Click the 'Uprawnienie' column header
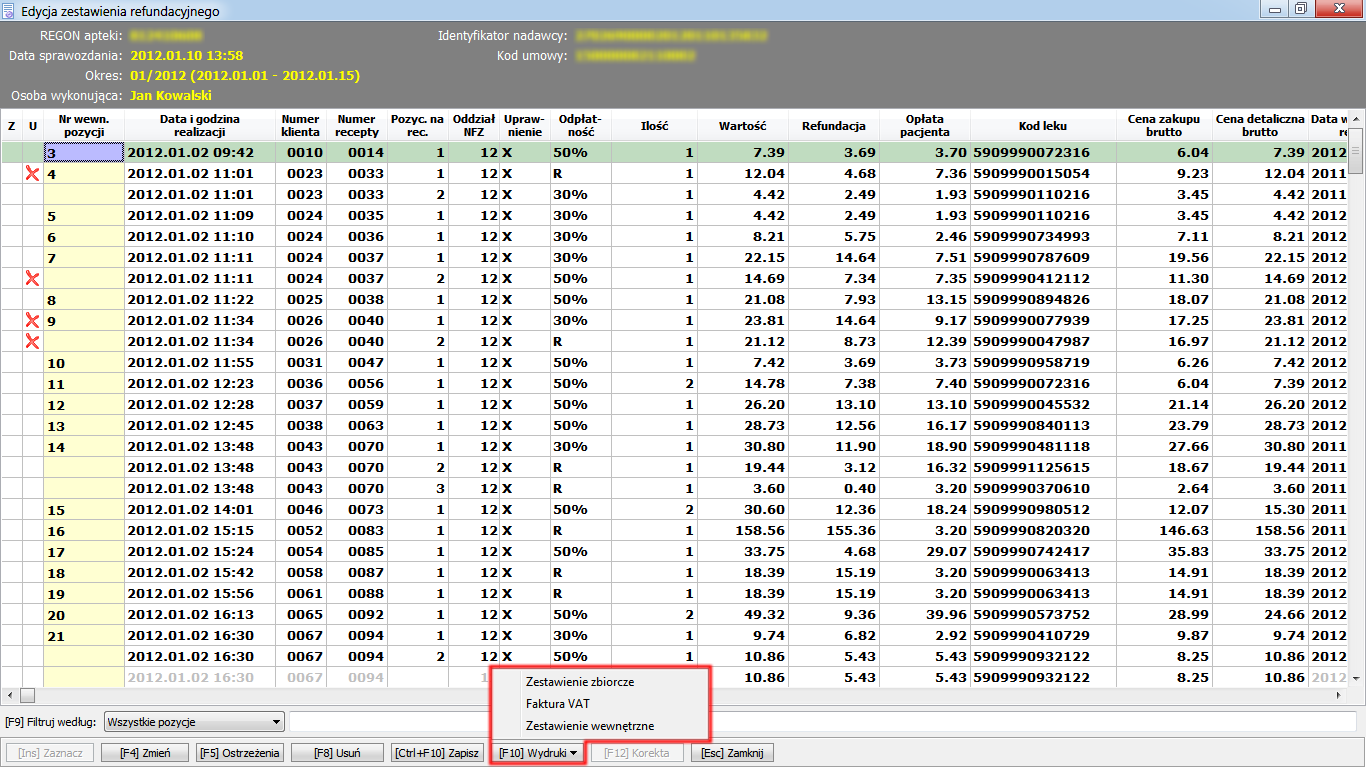The image size is (1366, 768). point(524,125)
